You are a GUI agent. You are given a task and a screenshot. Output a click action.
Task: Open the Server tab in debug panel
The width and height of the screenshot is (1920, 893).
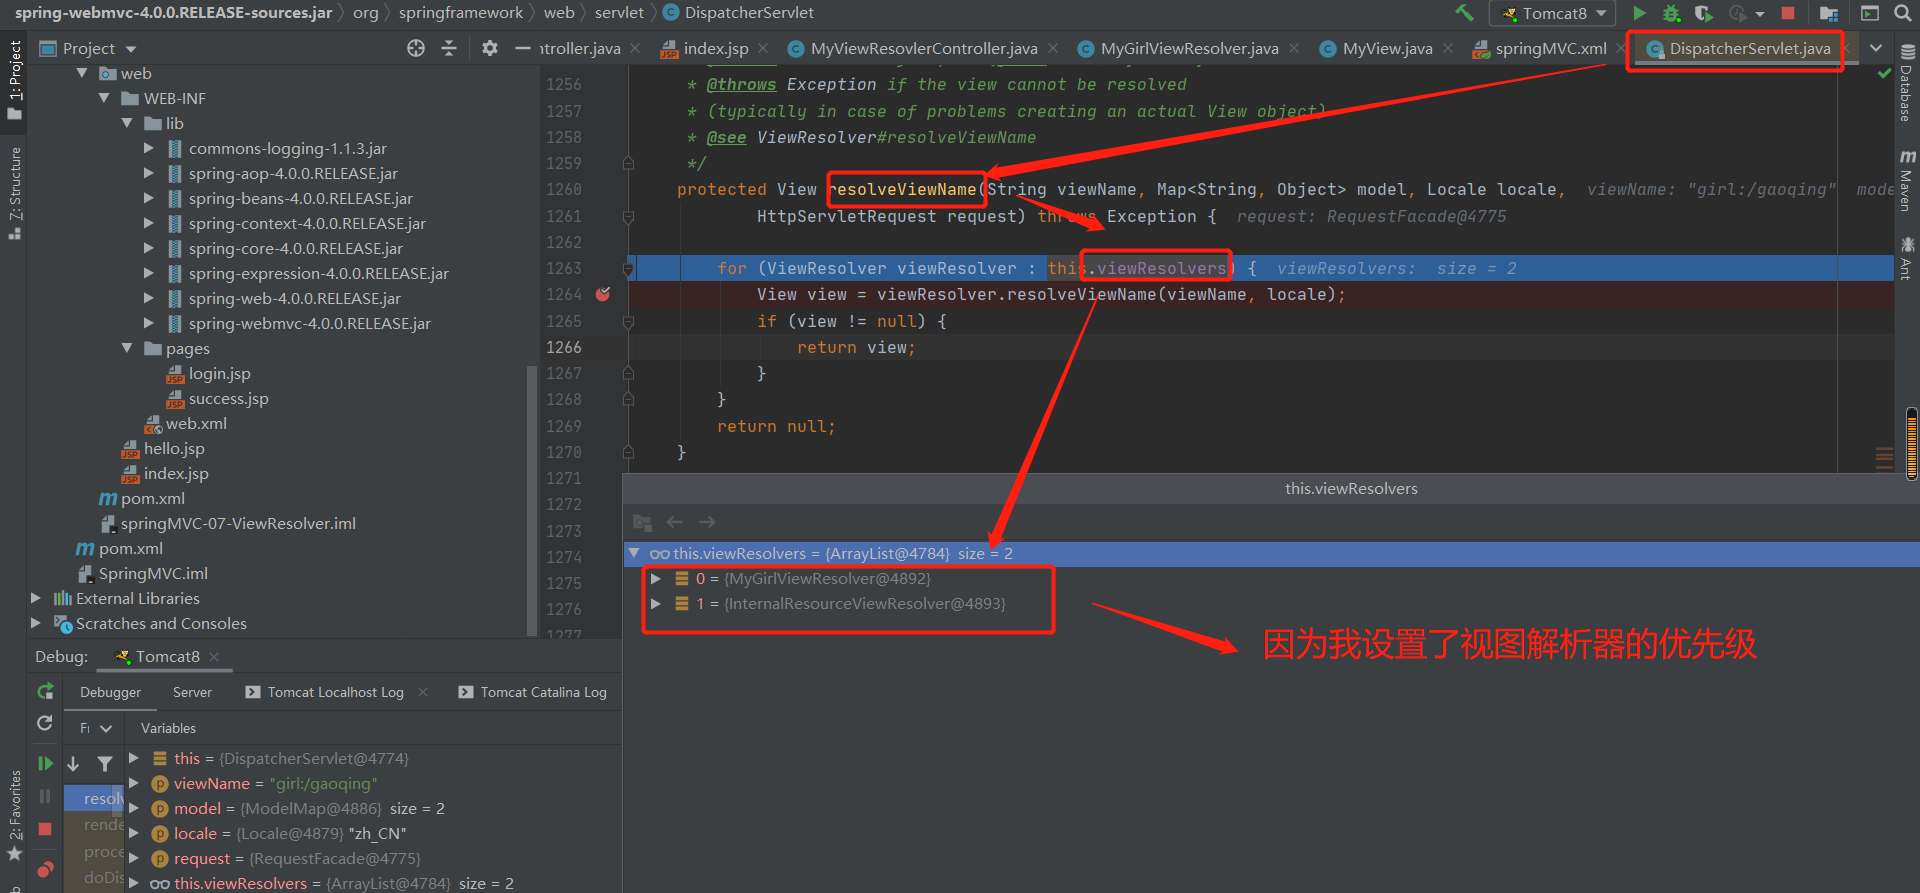pyautogui.click(x=192, y=692)
